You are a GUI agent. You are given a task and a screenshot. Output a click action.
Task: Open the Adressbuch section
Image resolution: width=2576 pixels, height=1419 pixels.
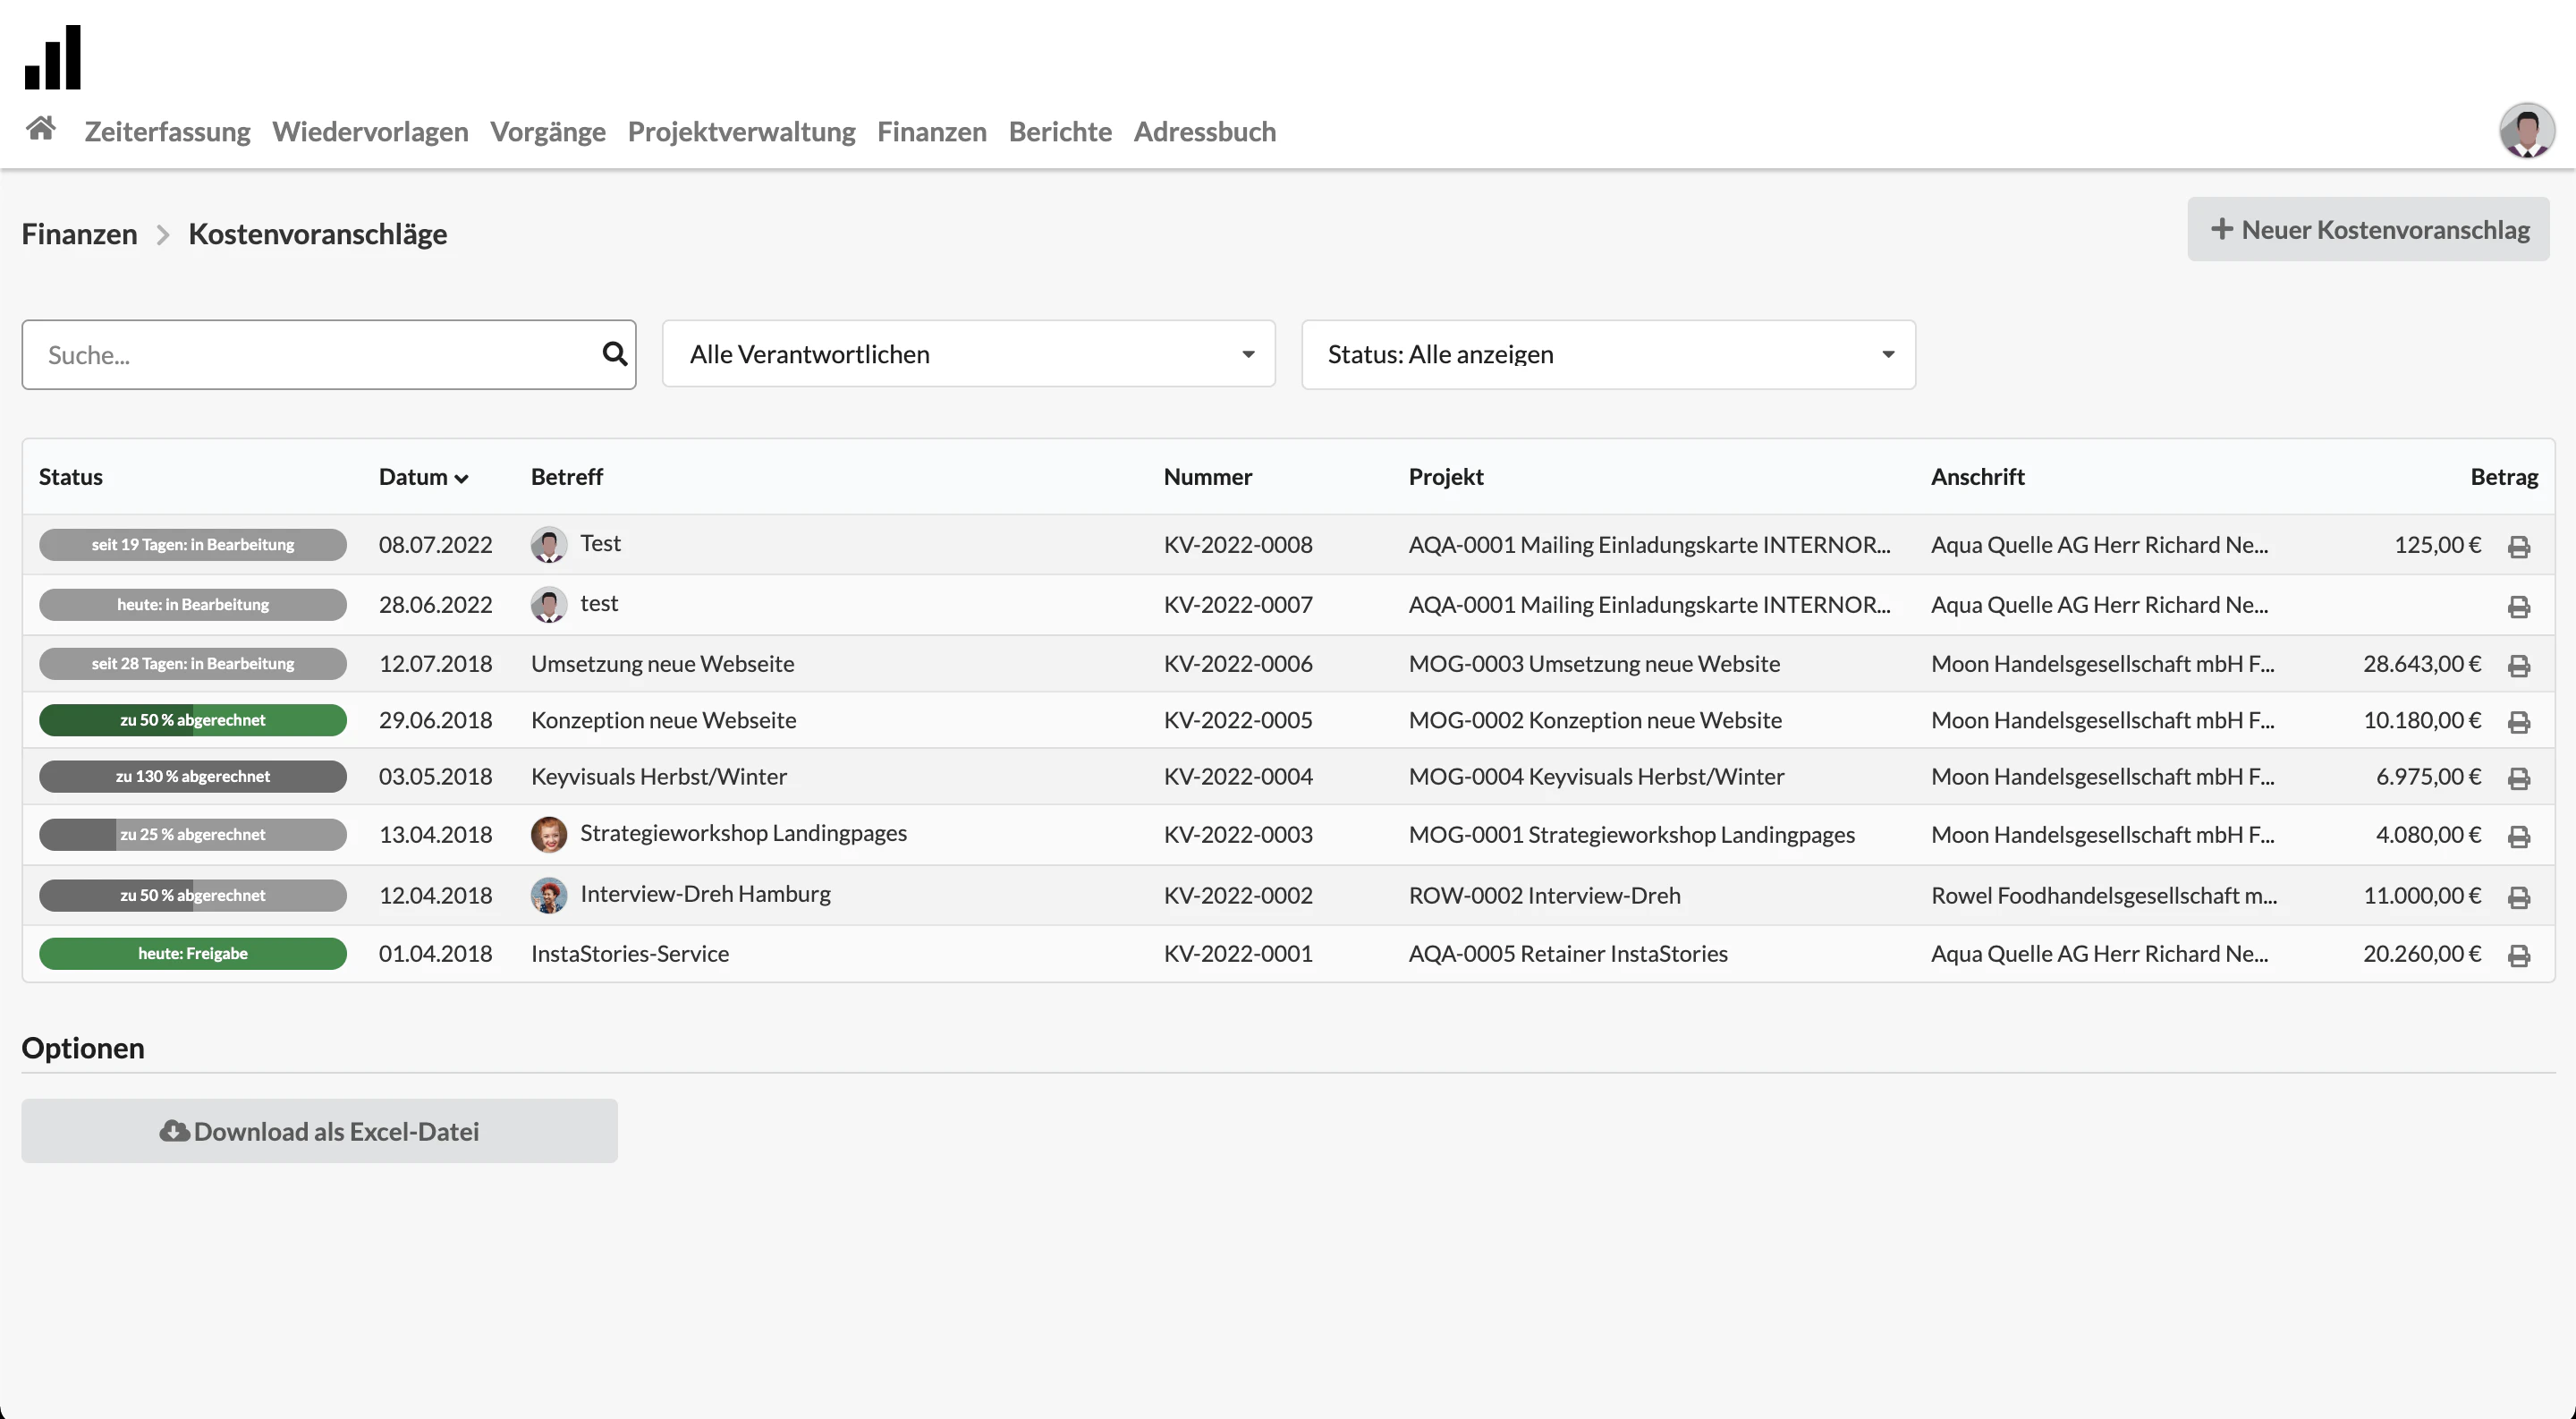(1204, 131)
